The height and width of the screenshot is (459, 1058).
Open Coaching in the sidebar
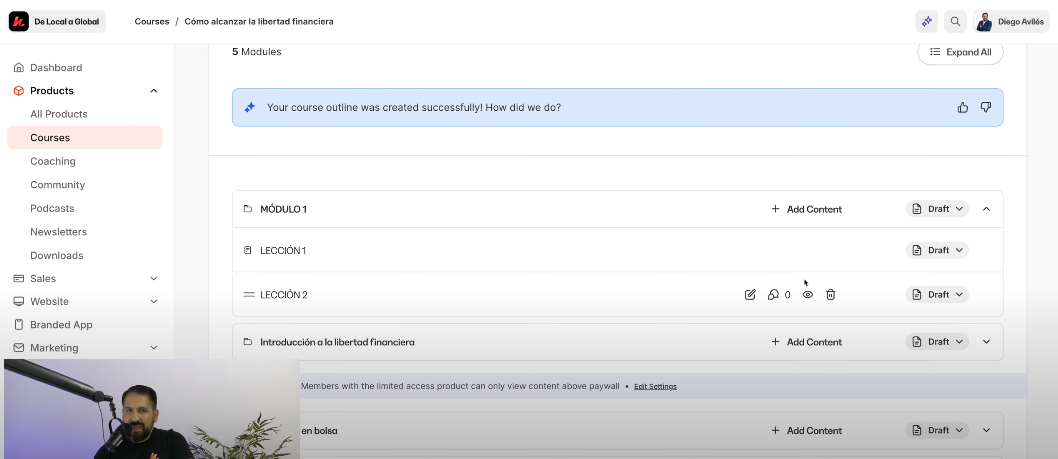coord(53,161)
